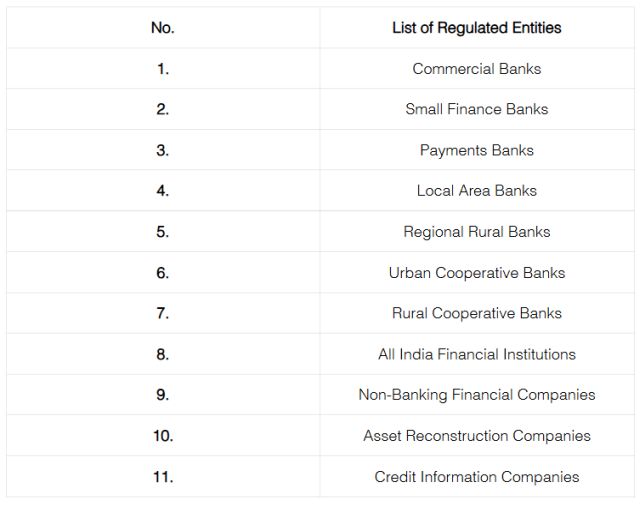Select the number "7." cell
This screenshot has height=505, width=640.
click(162, 313)
